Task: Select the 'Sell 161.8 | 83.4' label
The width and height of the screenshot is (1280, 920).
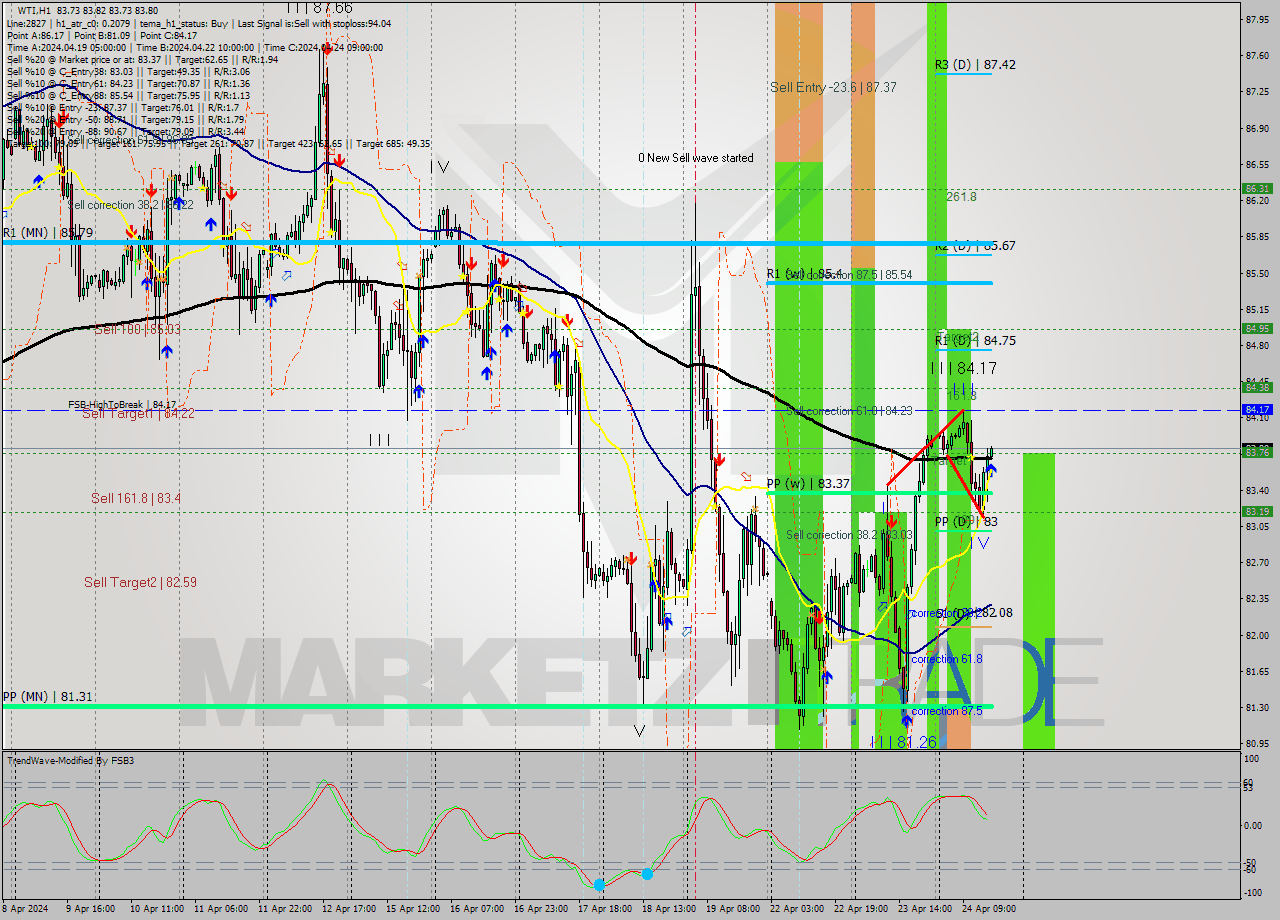Action: (x=136, y=498)
